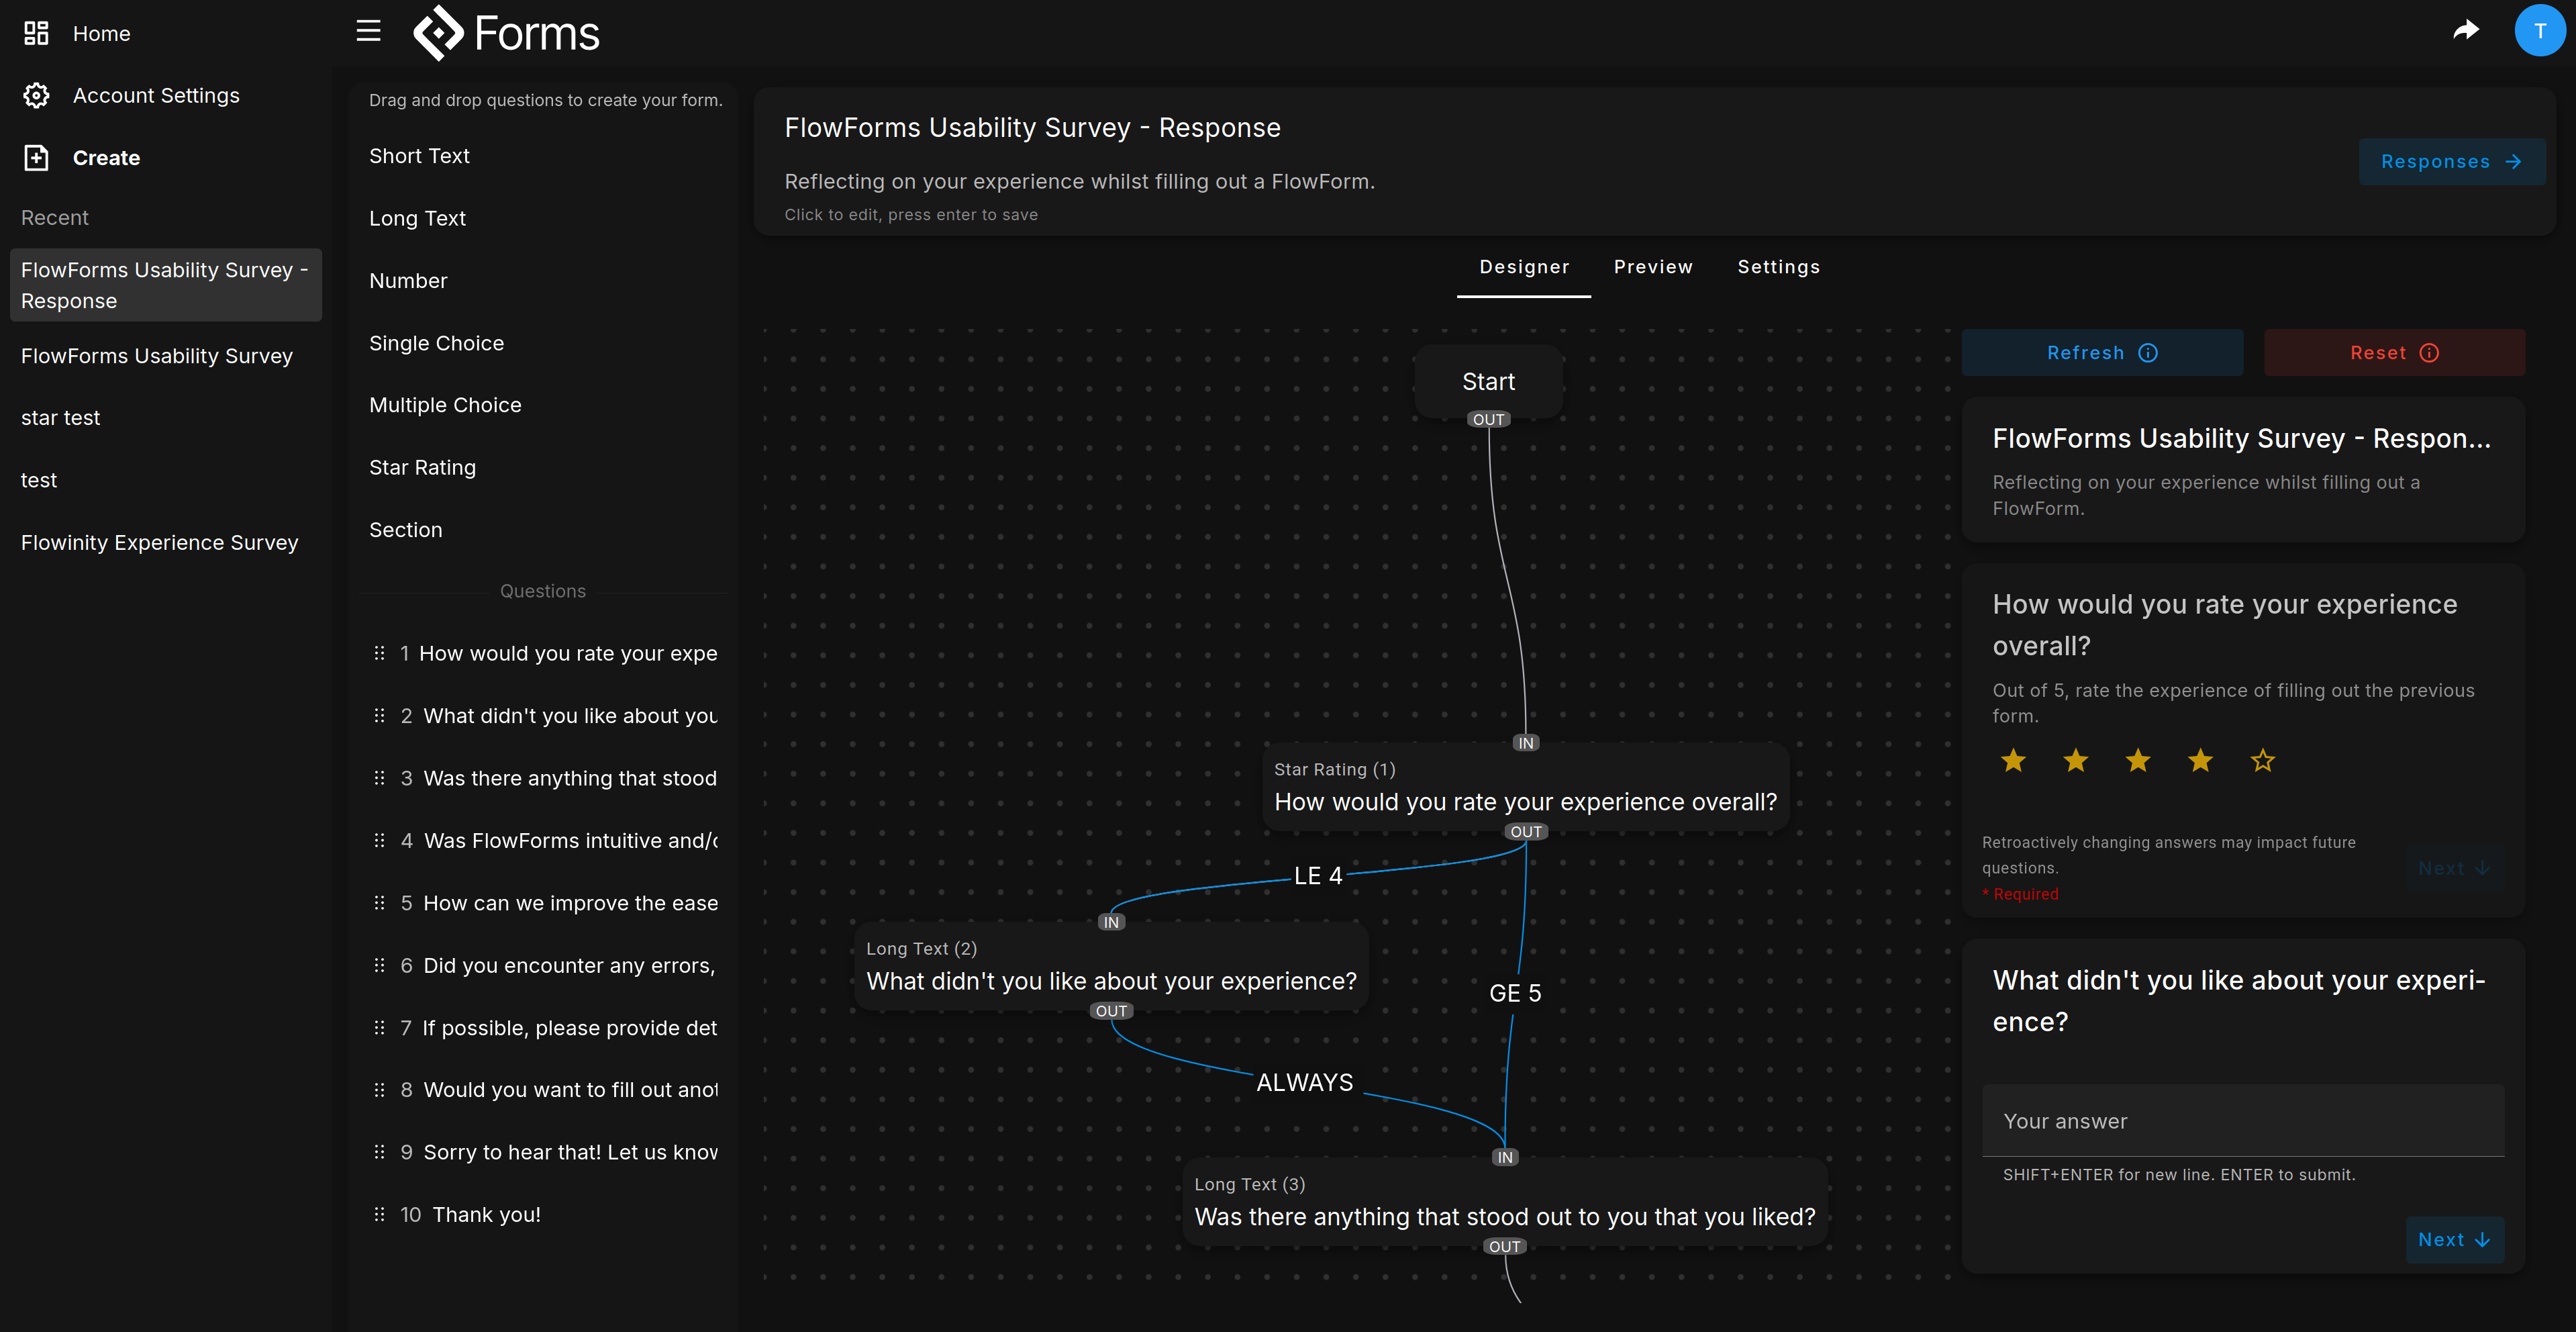Click the LE 4 edge condition label
Image resolution: width=2576 pixels, height=1332 pixels.
[x=1317, y=876]
